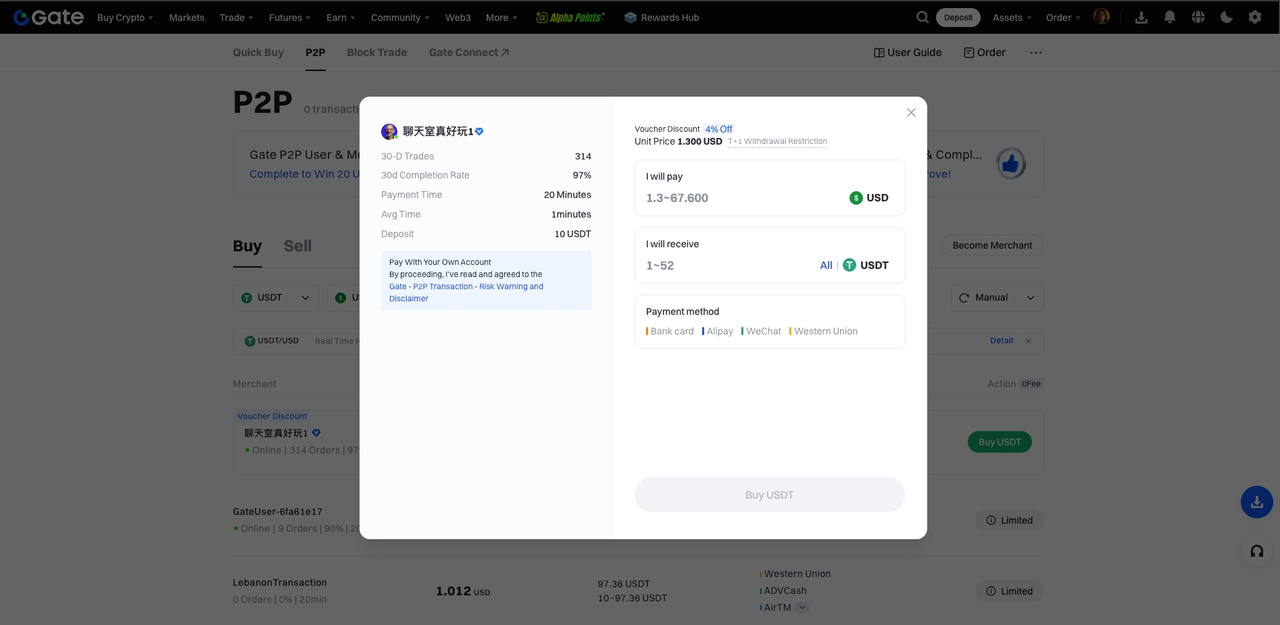This screenshot has width=1280, height=625.
Task: Click the All link in receive field
Action: point(826,265)
